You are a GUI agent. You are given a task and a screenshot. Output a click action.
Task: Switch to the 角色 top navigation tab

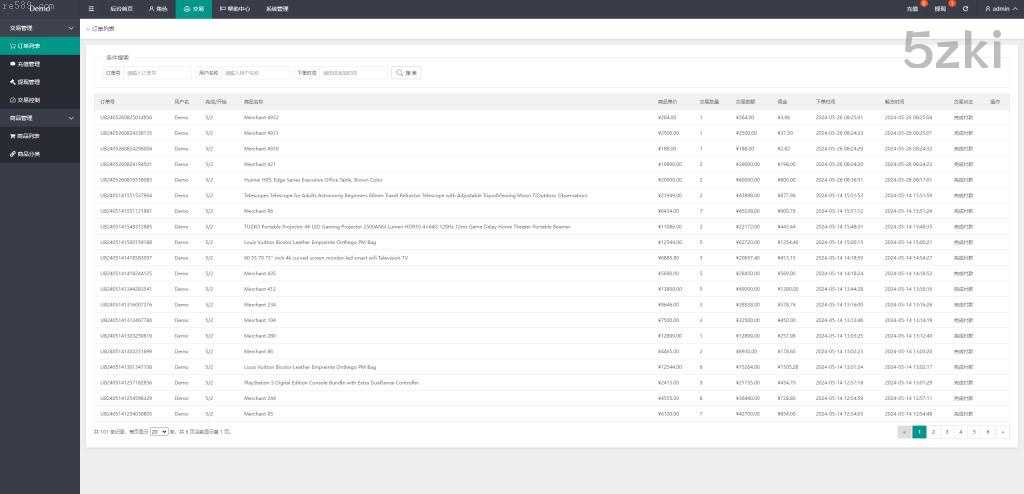(158, 8)
